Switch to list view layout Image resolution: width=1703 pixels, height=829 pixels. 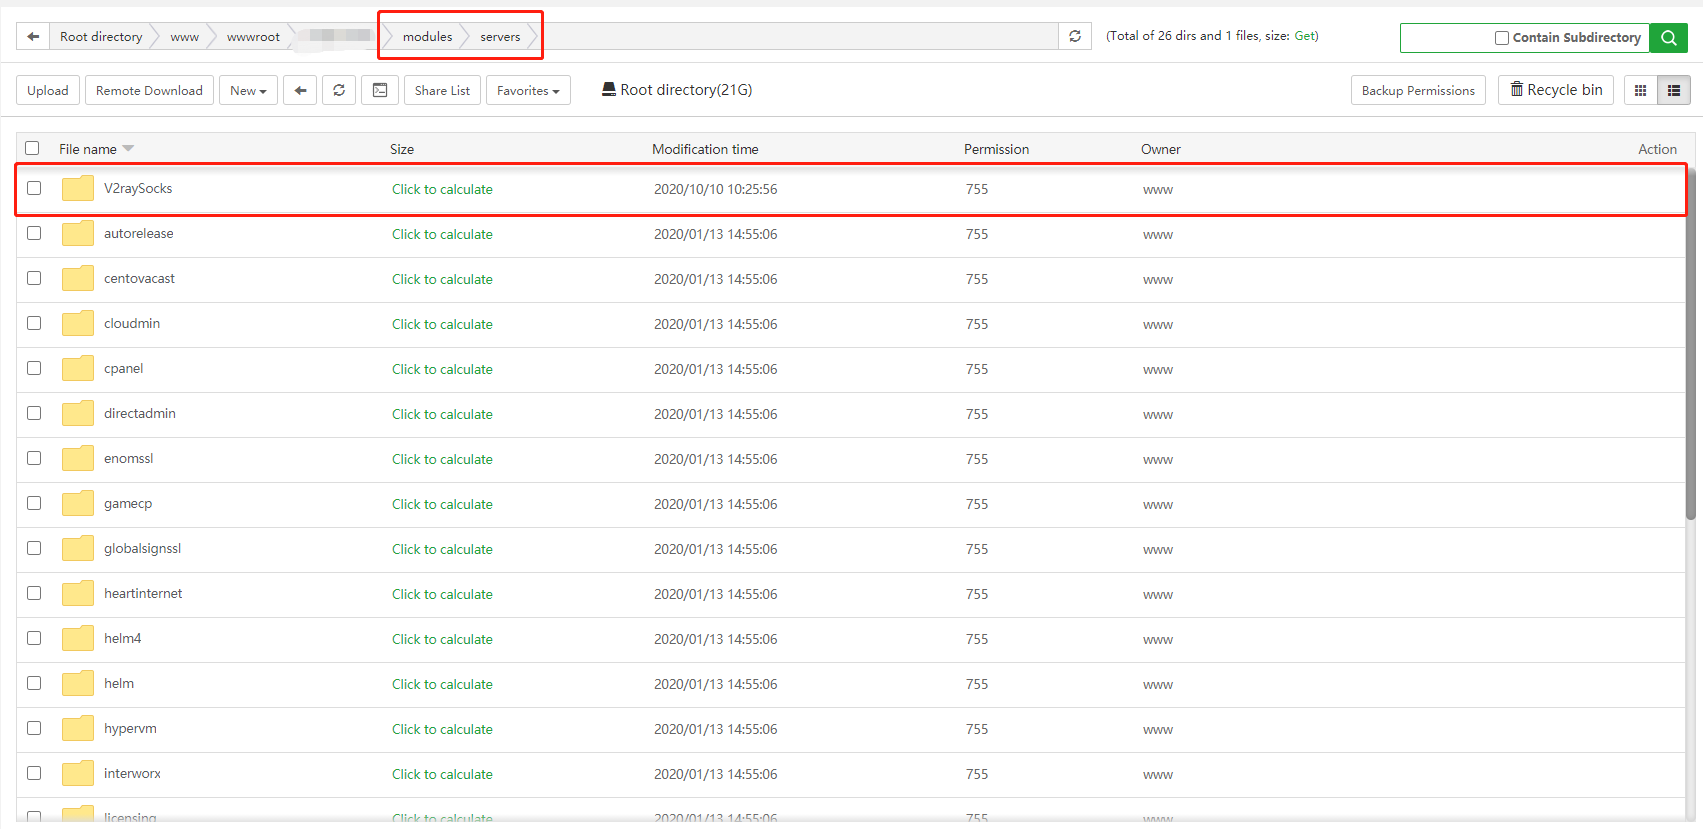[x=1674, y=90]
